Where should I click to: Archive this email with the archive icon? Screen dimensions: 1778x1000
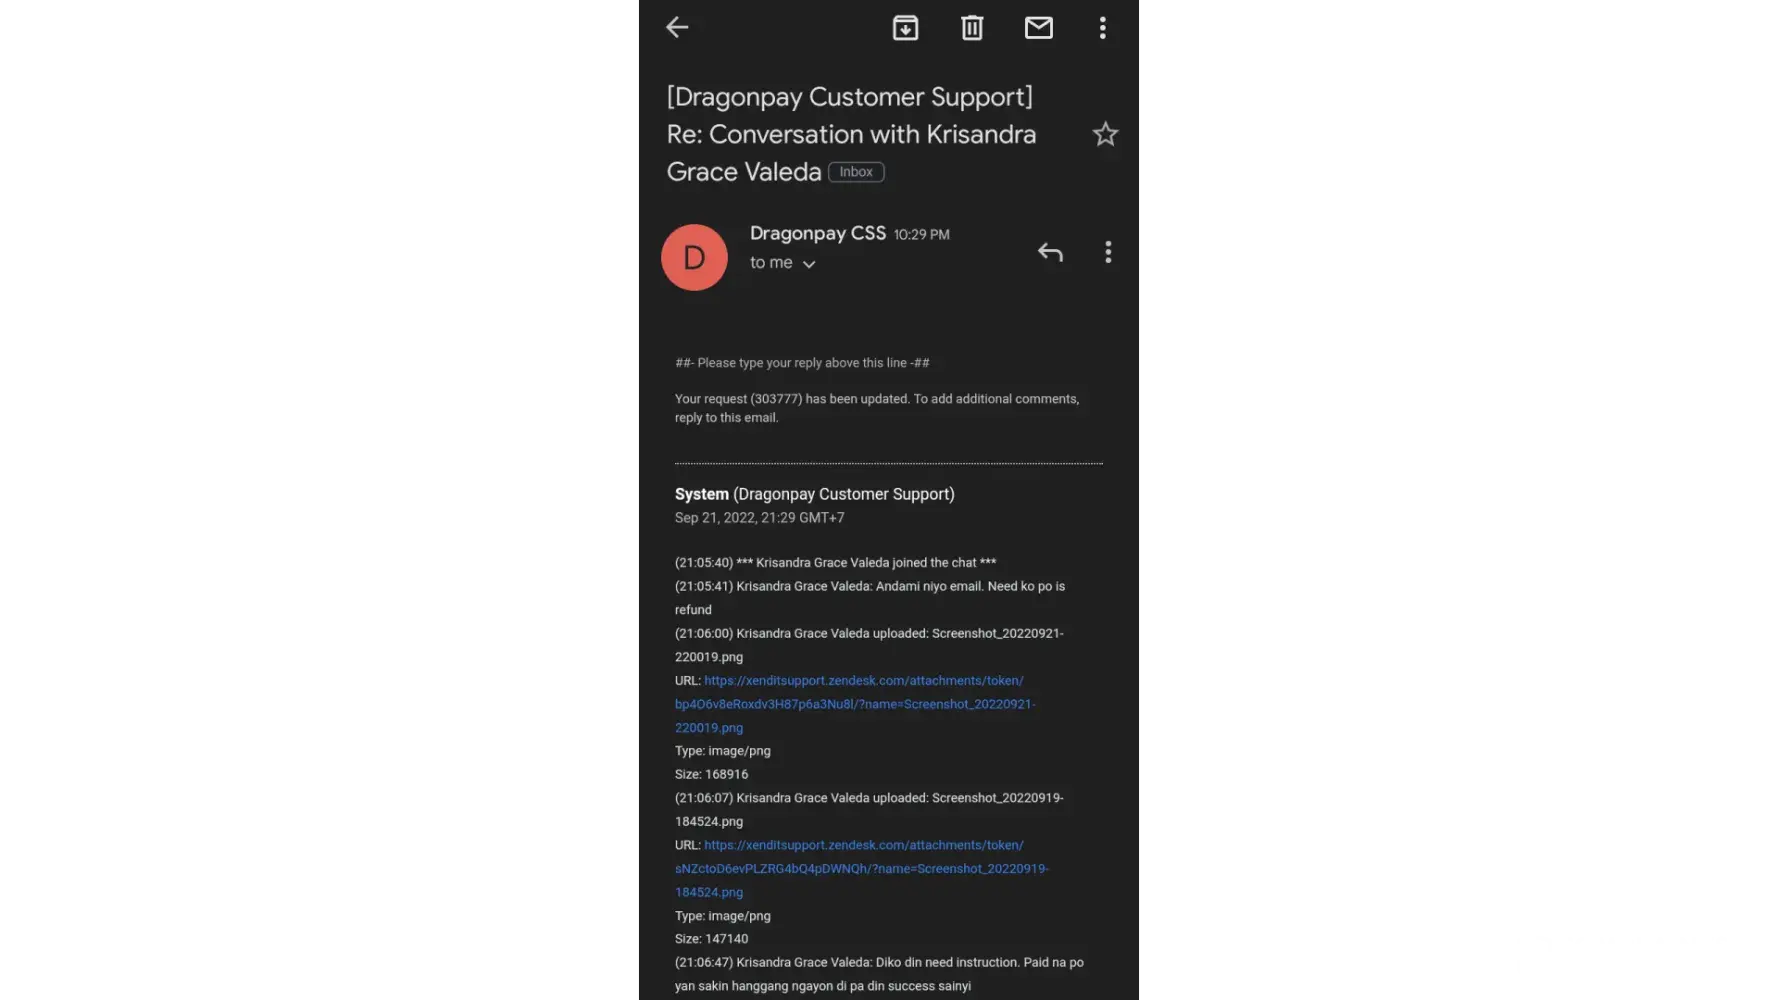pyautogui.click(x=905, y=28)
